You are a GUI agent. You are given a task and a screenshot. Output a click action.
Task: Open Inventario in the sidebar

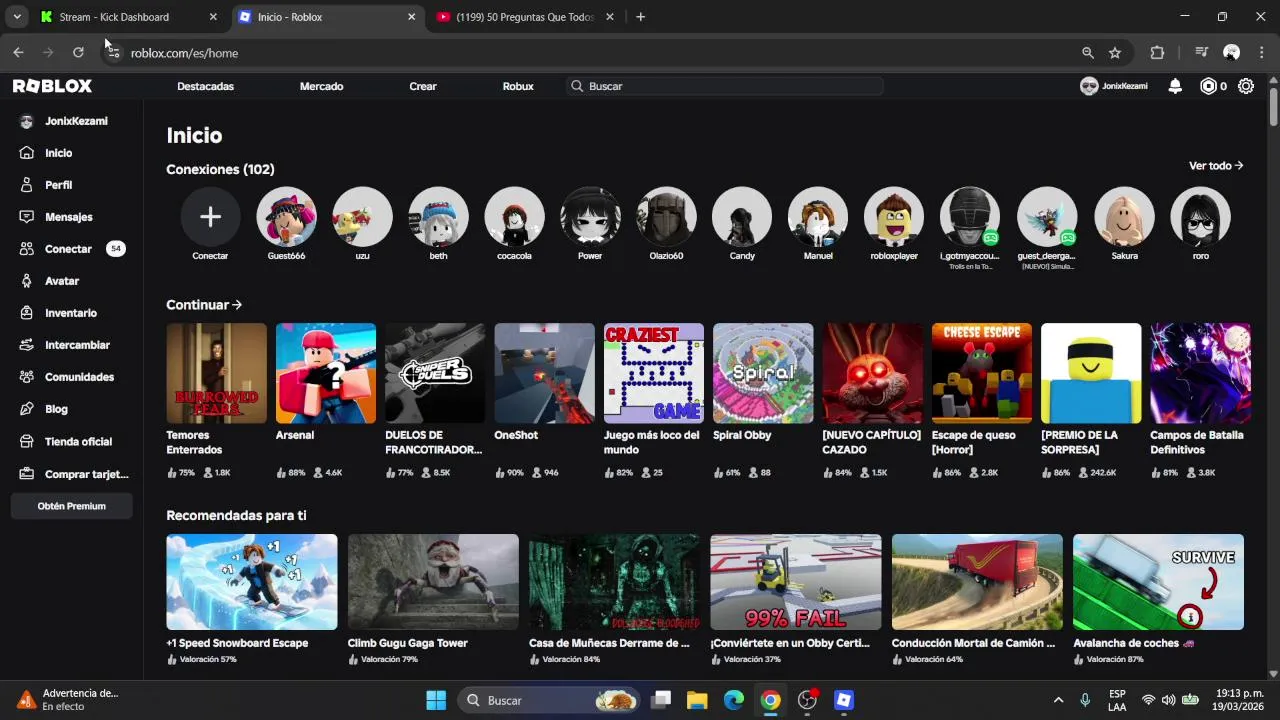point(70,313)
